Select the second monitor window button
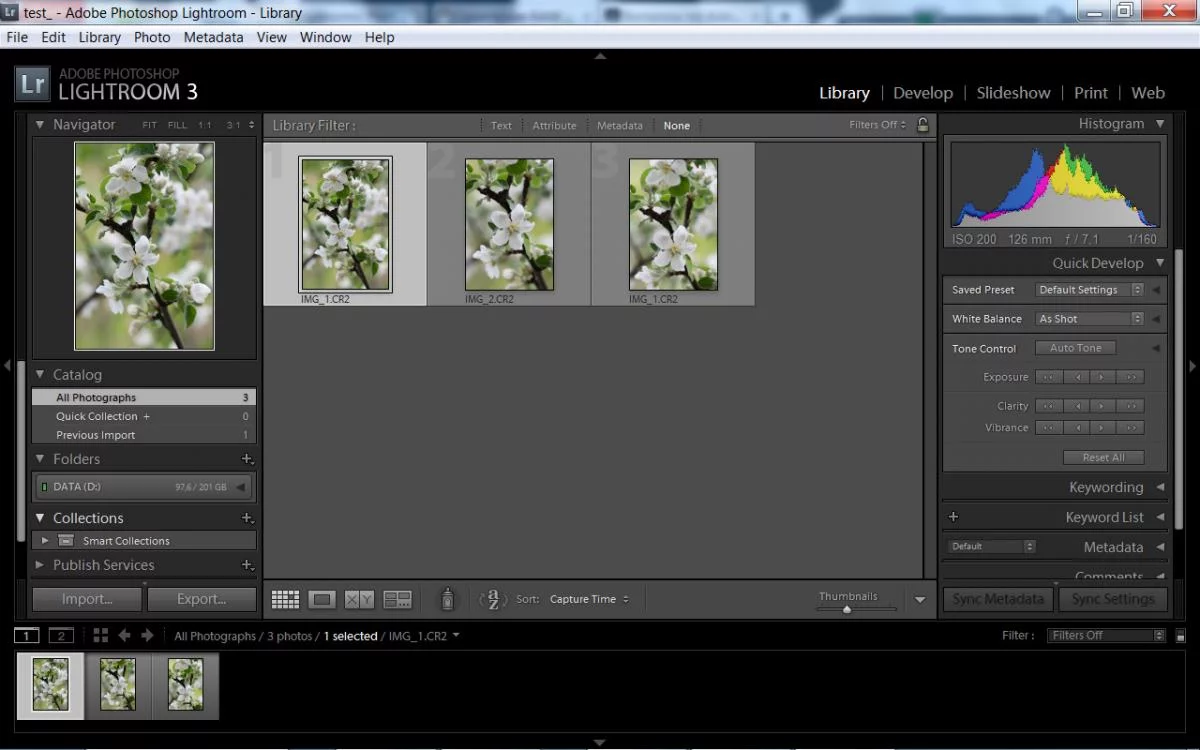1200x750 pixels. pyautogui.click(x=61, y=635)
